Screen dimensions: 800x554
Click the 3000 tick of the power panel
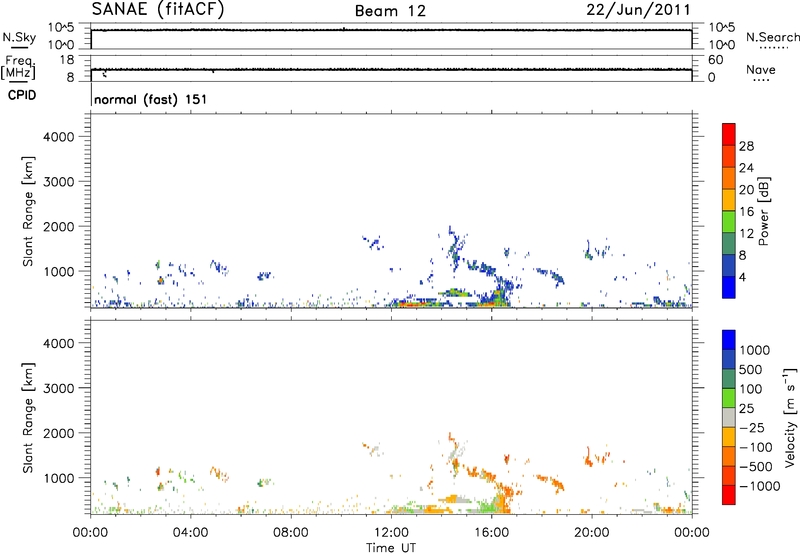tap(58, 182)
